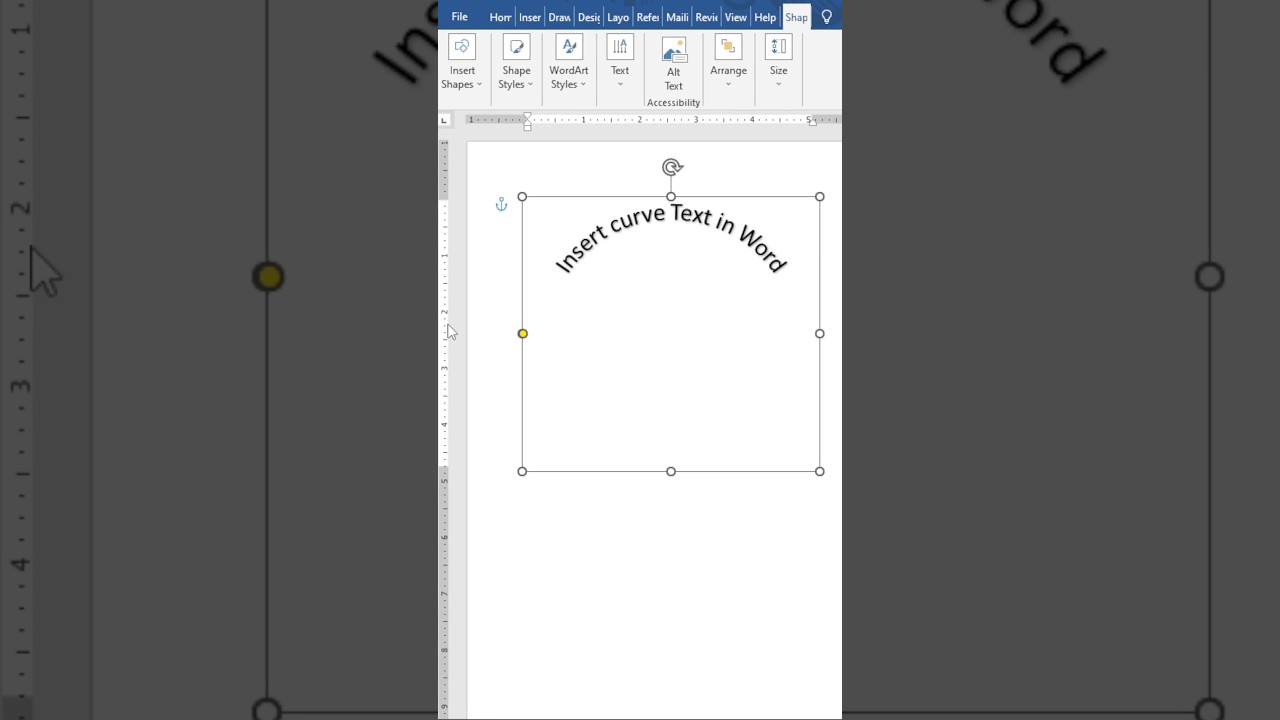Click the top-right corner sizing handle
This screenshot has height=720, width=1280.
click(820, 197)
